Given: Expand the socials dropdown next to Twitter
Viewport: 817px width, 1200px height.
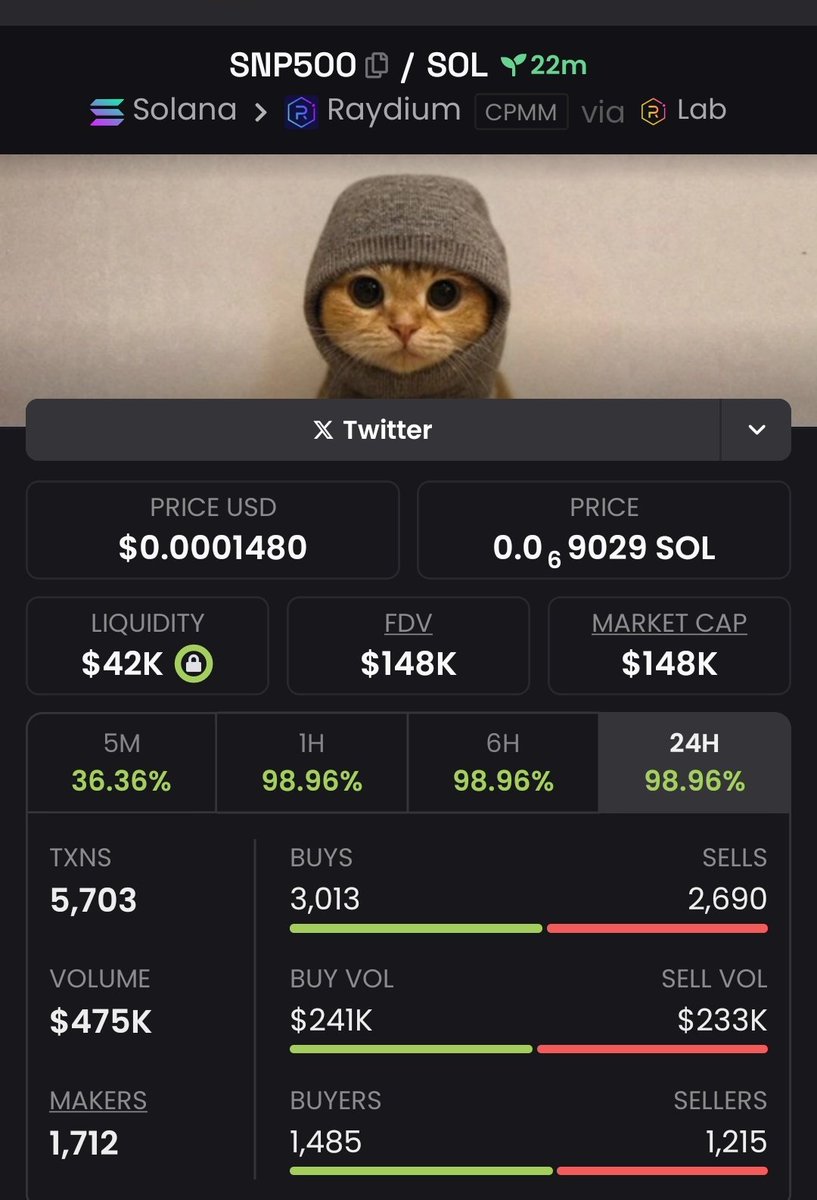Looking at the screenshot, I should pos(756,430).
